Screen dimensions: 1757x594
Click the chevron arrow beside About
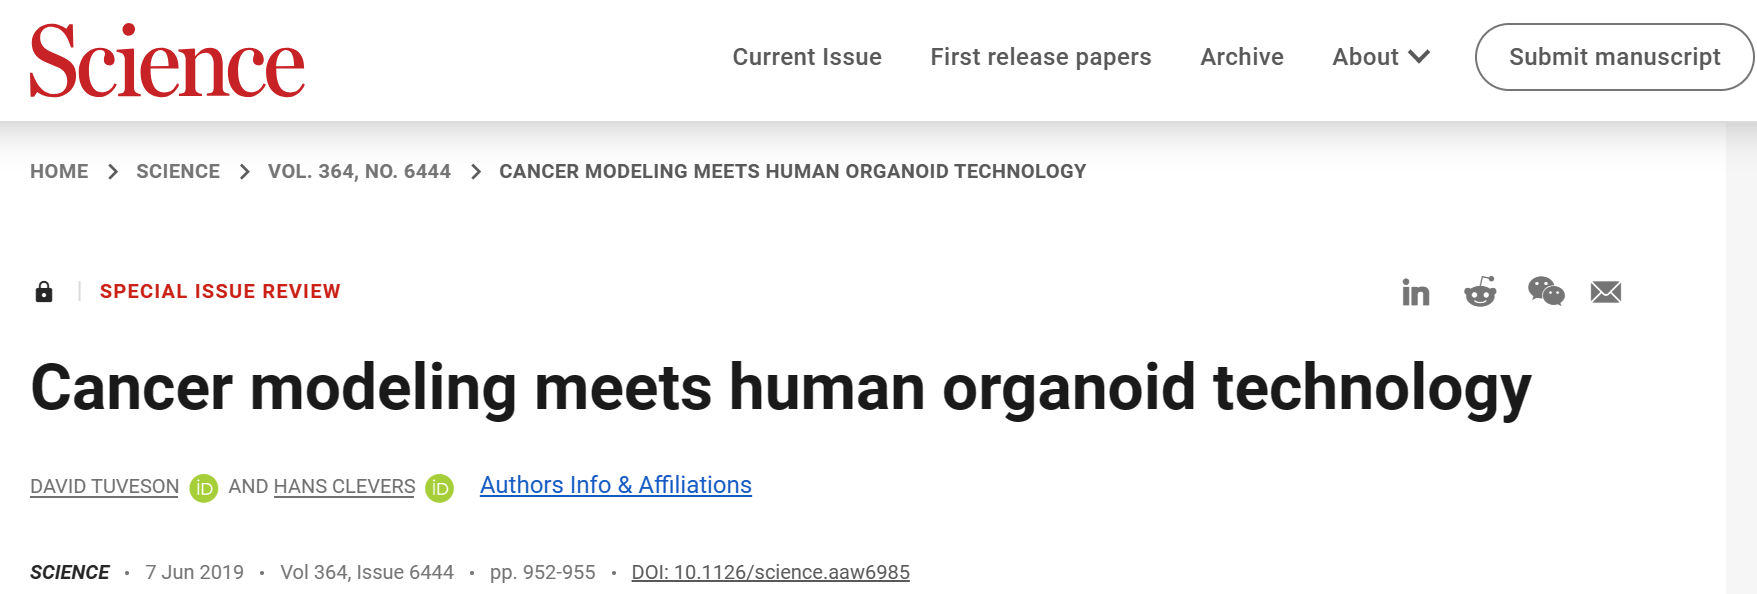(1419, 57)
